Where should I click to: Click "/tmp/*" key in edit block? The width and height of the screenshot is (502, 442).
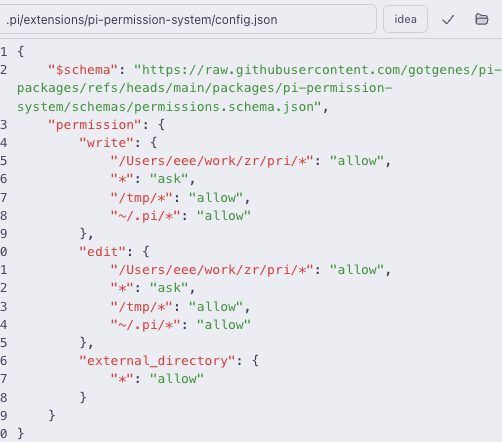click(141, 307)
